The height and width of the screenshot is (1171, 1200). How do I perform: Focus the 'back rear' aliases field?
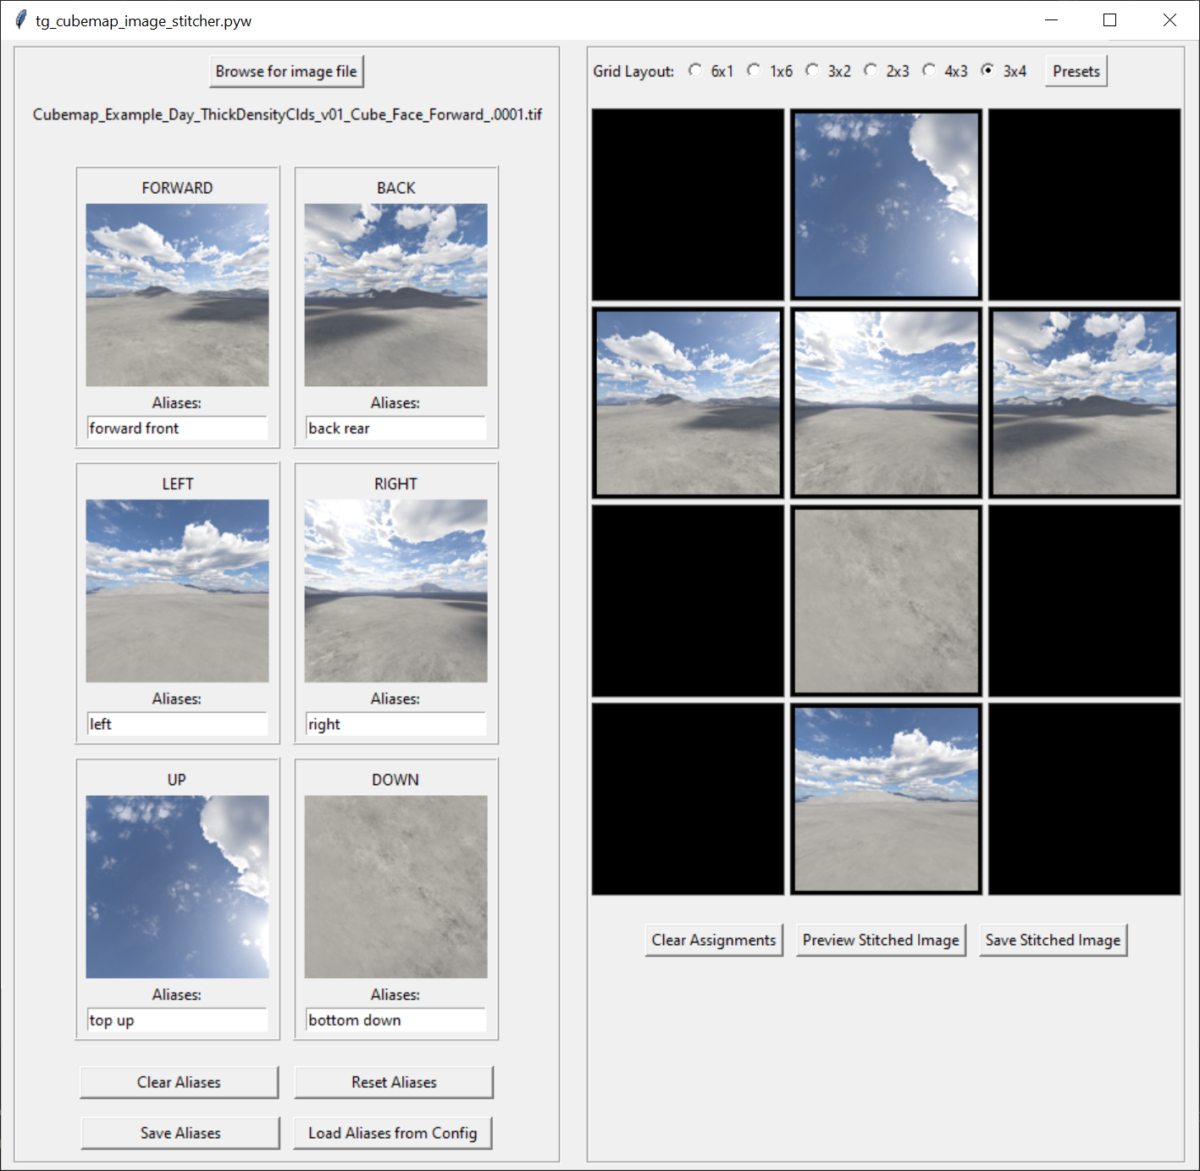pos(396,428)
